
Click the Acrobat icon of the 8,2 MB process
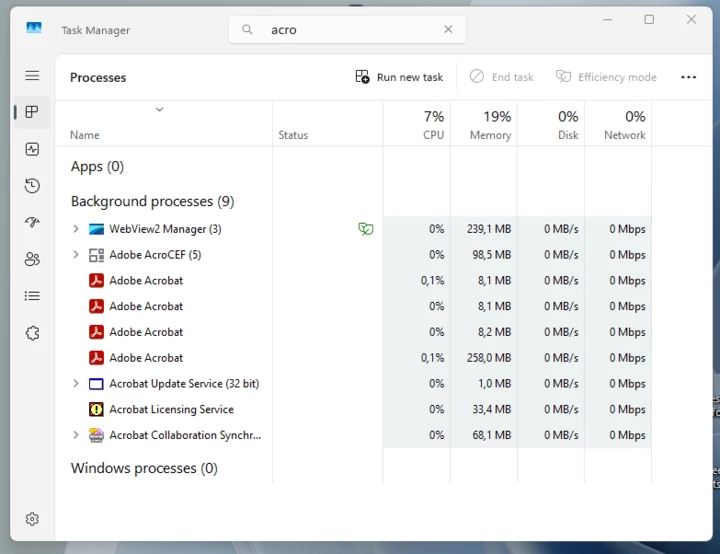pos(96,332)
